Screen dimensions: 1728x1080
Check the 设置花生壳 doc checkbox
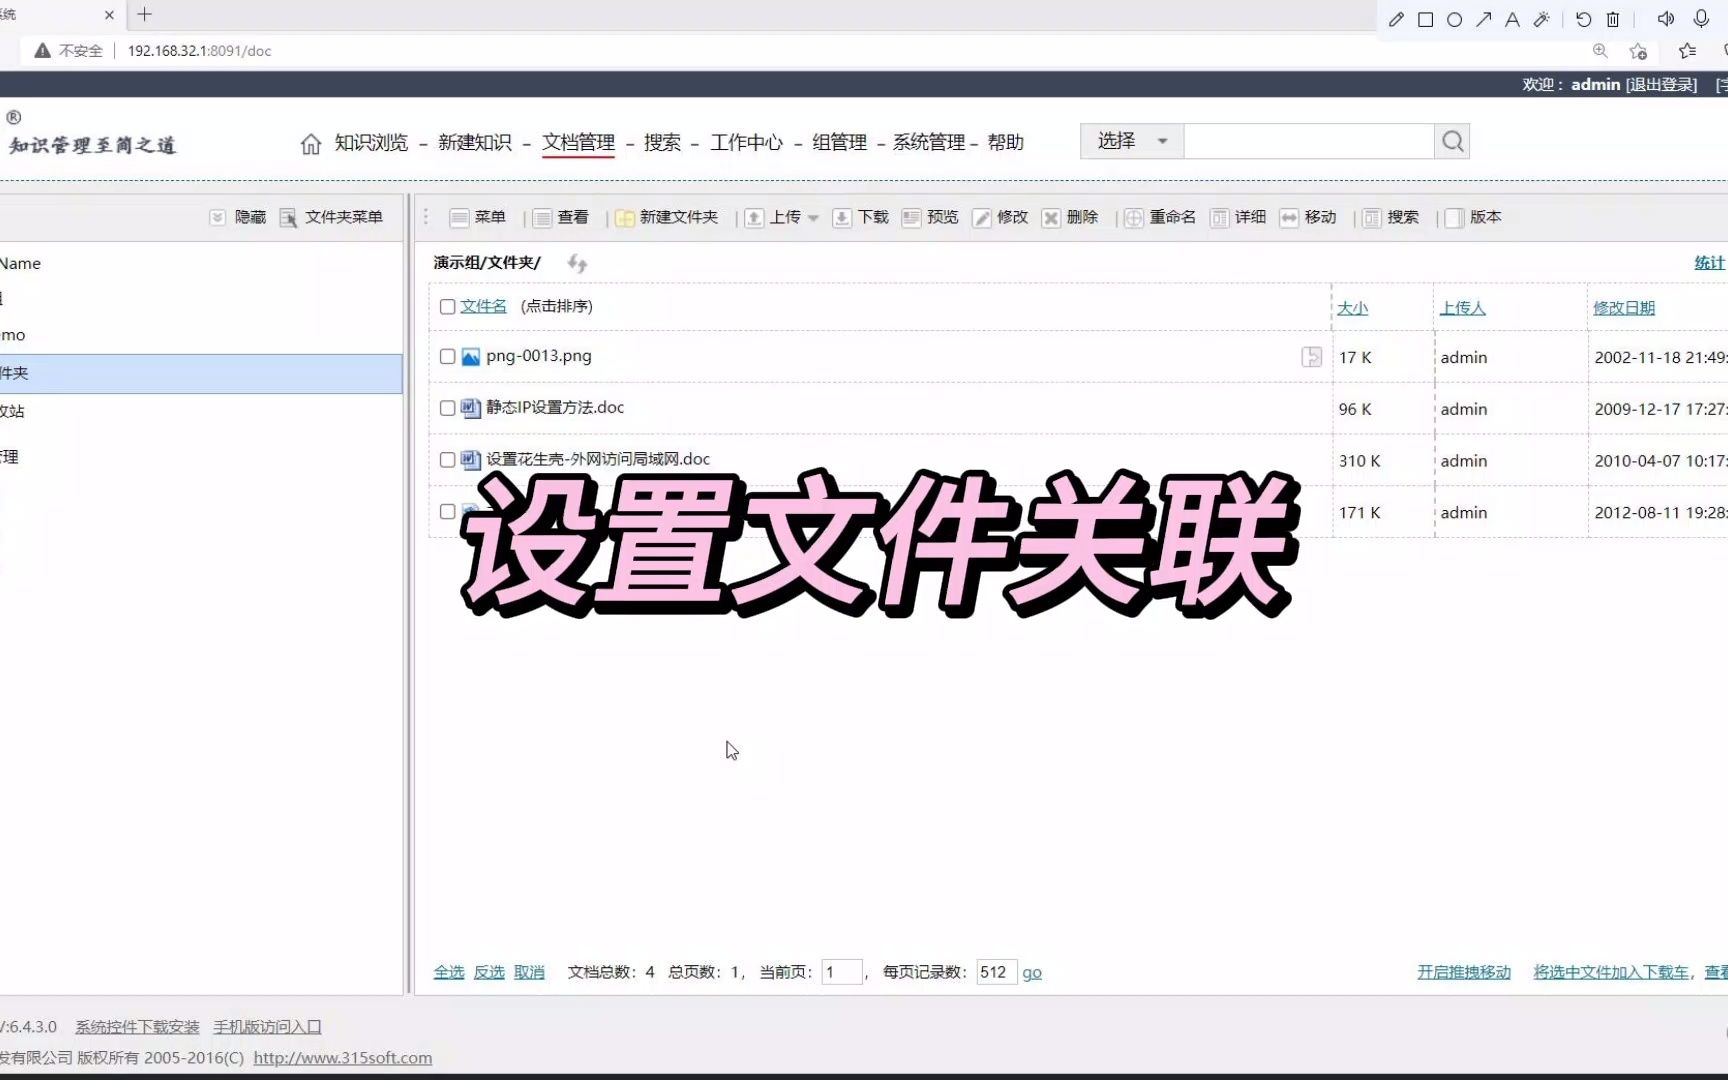(x=447, y=460)
